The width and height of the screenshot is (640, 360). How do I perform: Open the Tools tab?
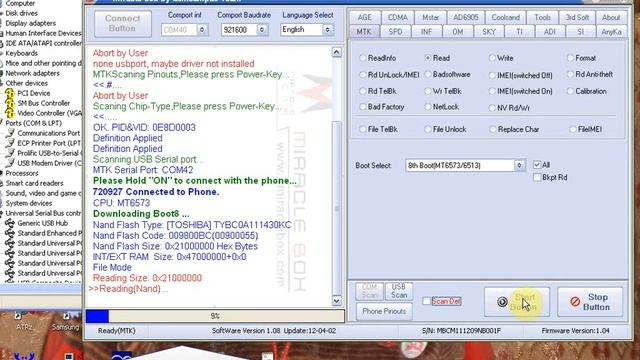[542, 18]
